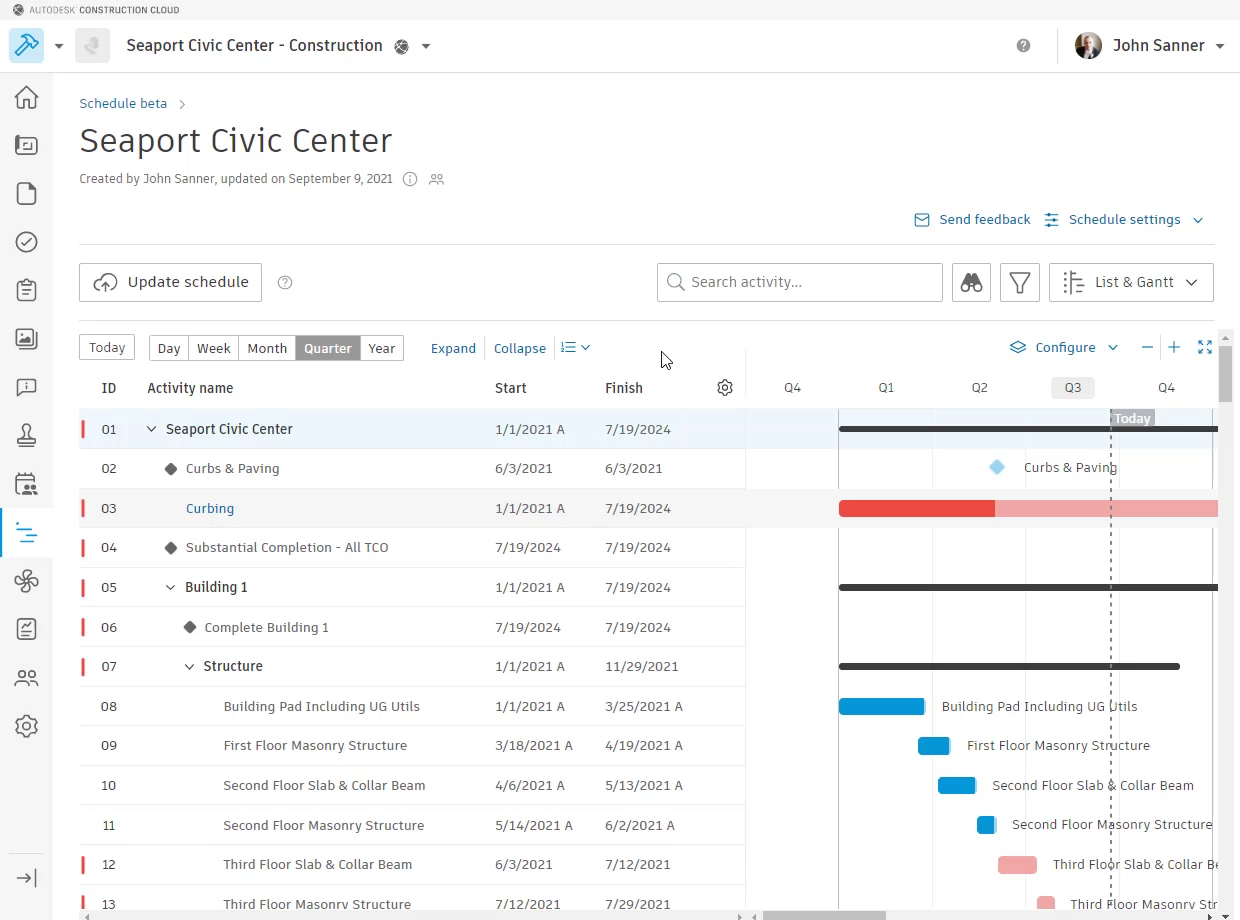Click the blue Building Pad Gantt bar
1240x920 pixels.
[881, 706]
